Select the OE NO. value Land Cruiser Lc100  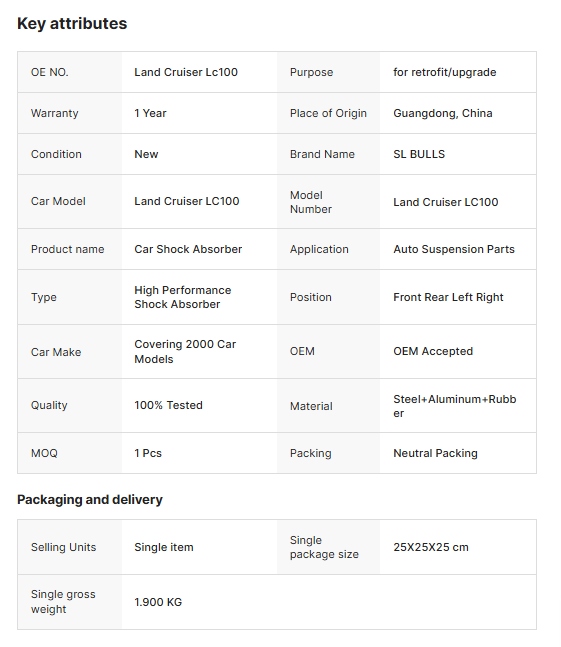click(186, 72)
